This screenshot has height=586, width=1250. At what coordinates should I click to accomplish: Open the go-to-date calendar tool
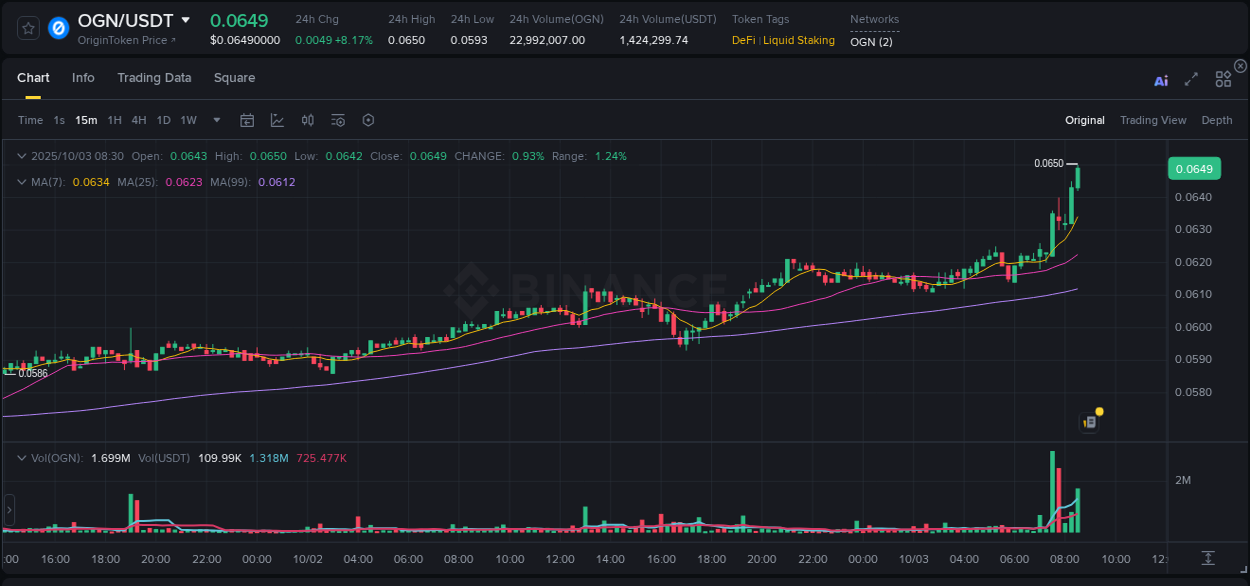pyautogui.click(x=247, y=120)
